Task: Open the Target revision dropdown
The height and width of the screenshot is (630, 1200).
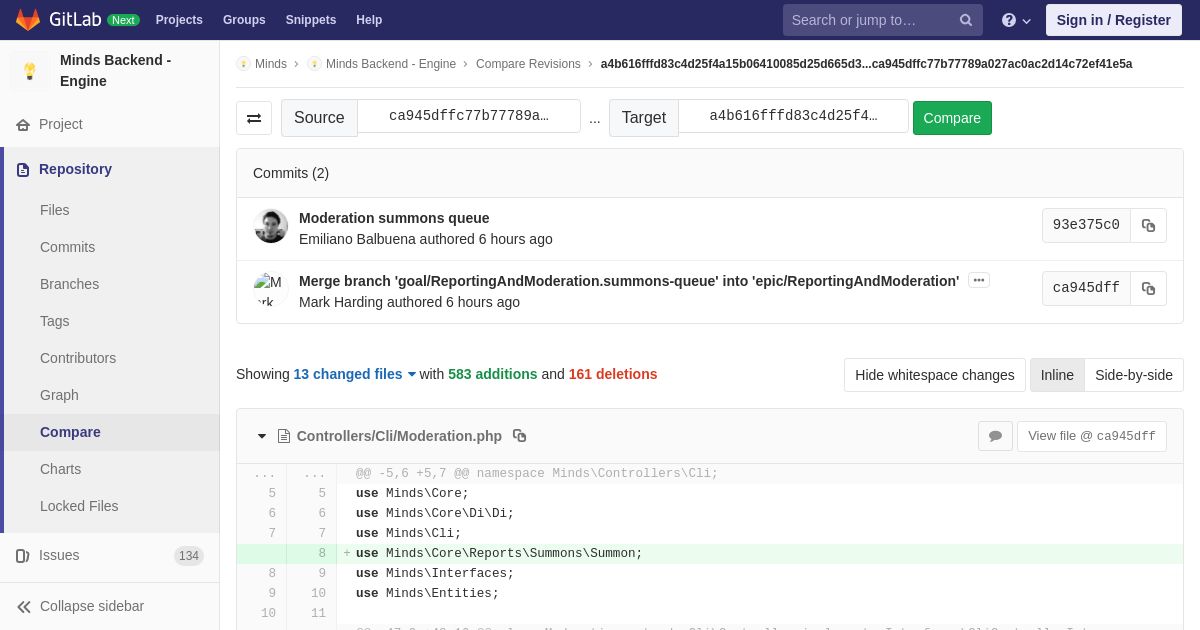Action: [x=793, y=116]
